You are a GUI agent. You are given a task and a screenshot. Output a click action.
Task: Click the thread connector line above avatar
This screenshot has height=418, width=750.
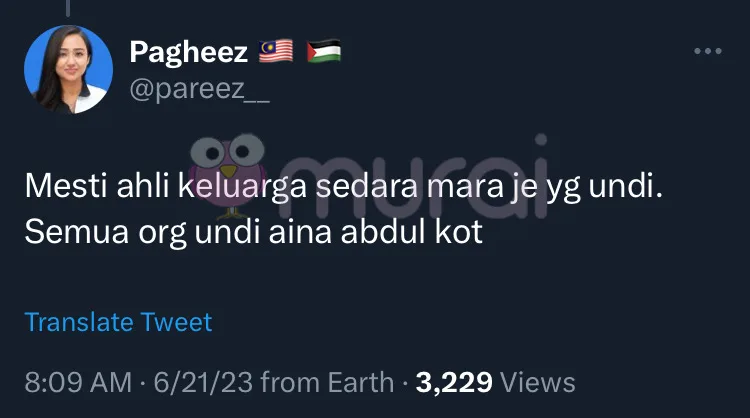68,8
